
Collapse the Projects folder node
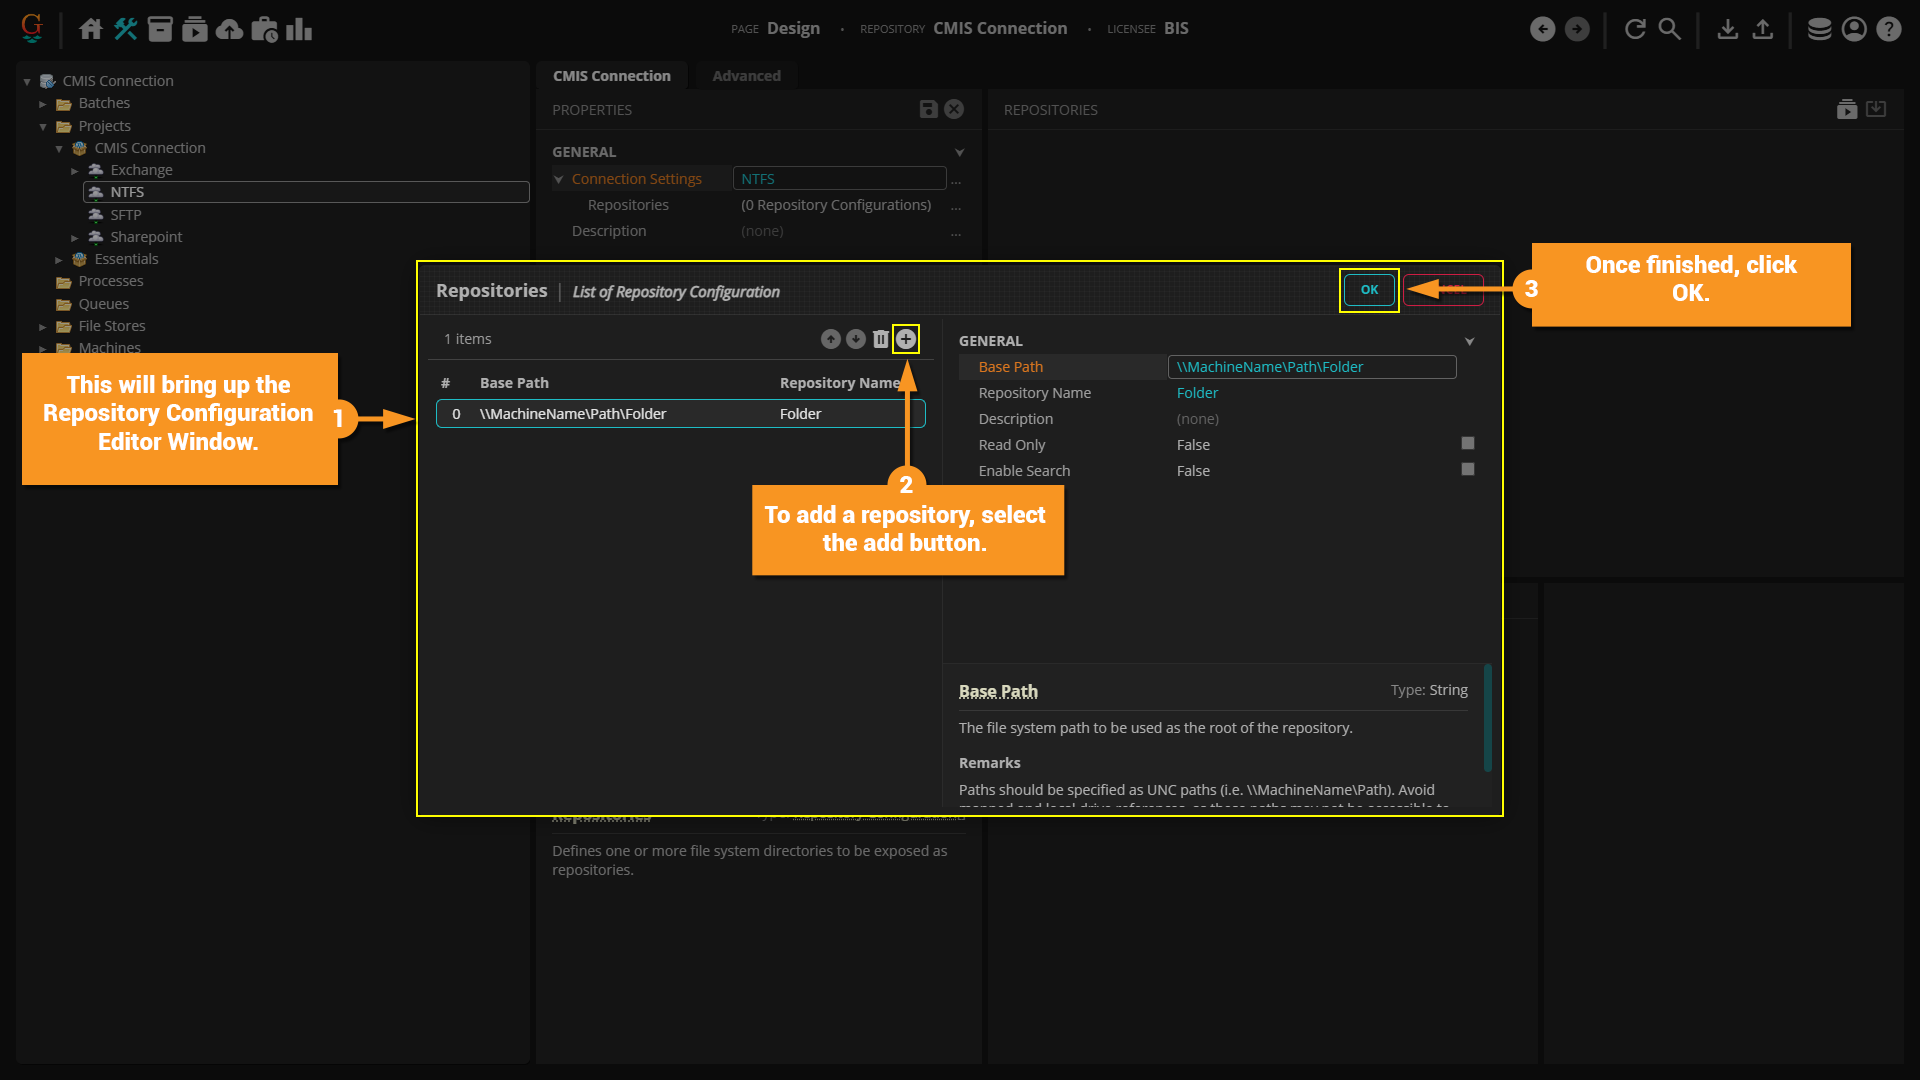click(43, 127)
